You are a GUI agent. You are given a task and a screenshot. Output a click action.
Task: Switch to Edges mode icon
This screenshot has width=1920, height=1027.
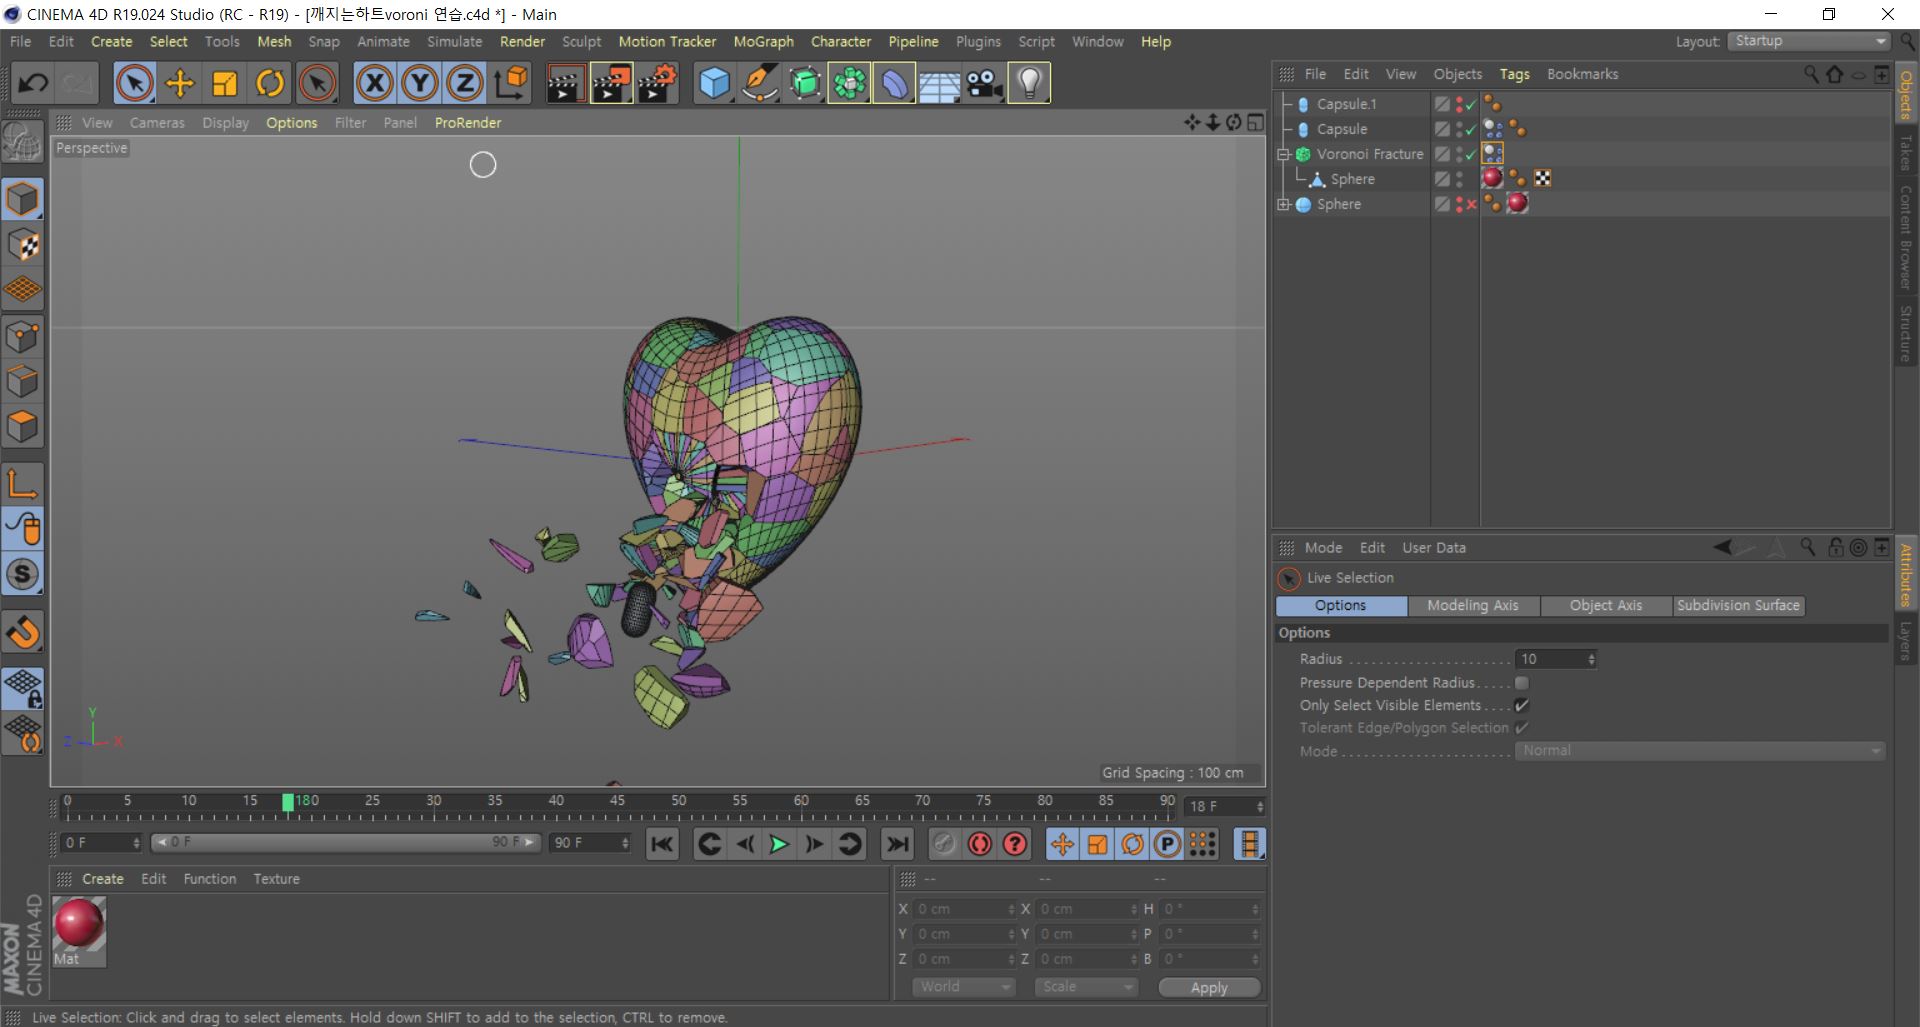(22, 382)
